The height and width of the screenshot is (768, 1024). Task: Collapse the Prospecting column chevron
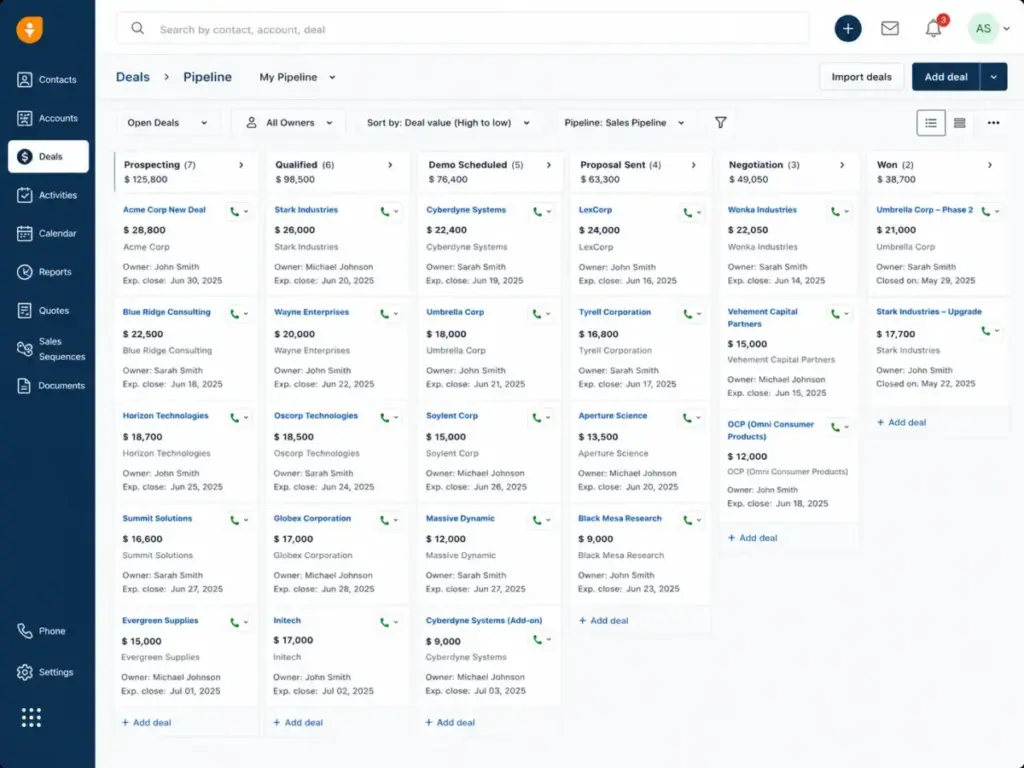[241, 165]
